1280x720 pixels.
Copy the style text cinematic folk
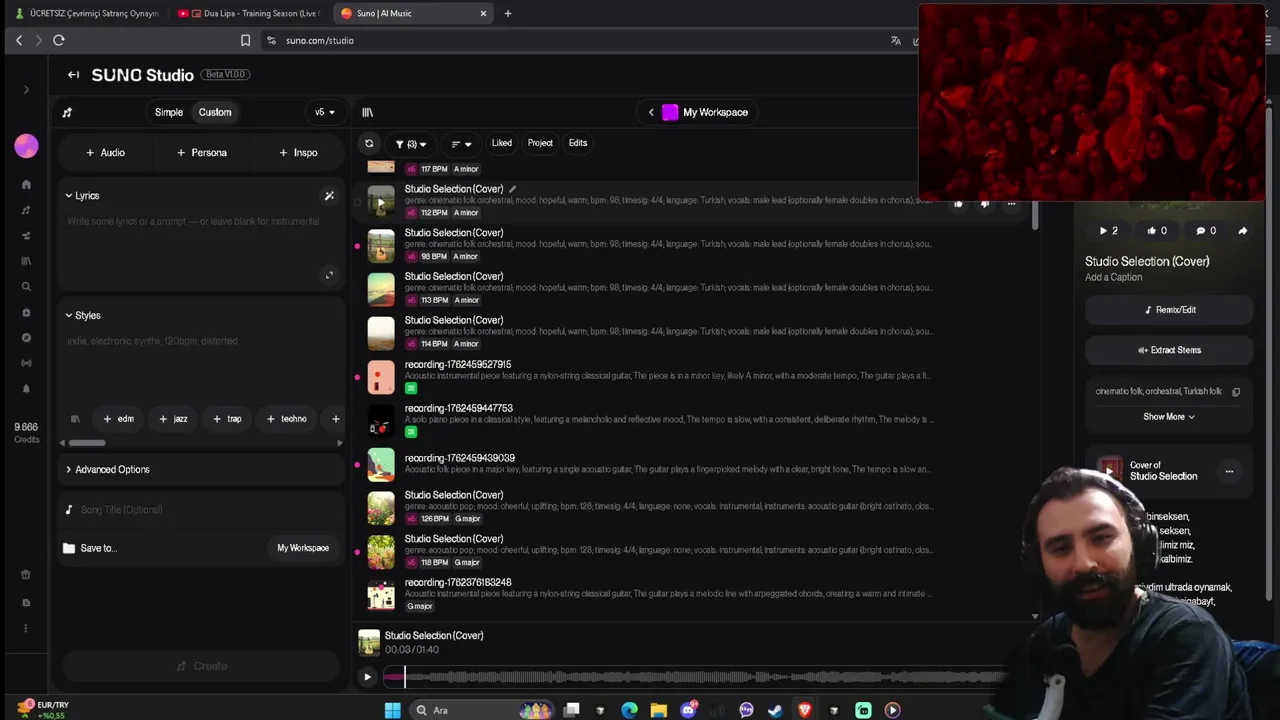1236,392
